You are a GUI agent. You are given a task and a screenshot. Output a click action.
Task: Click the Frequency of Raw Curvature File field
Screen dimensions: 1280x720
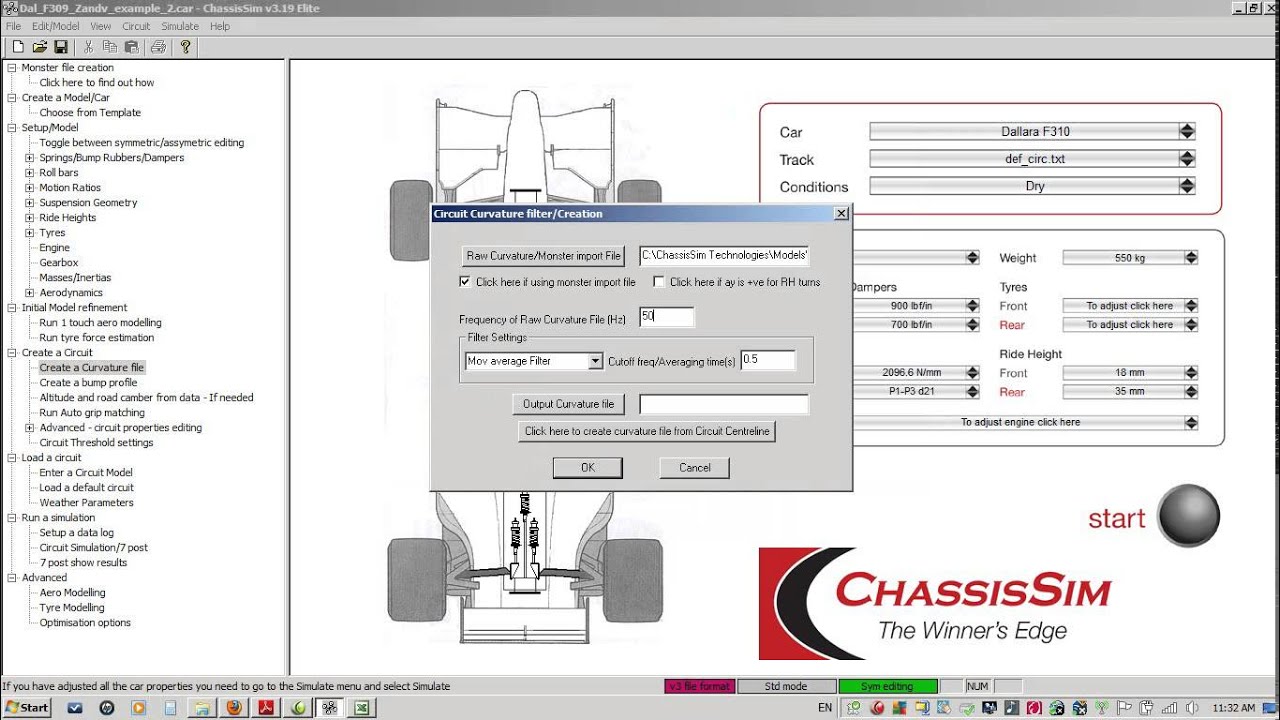666,316
